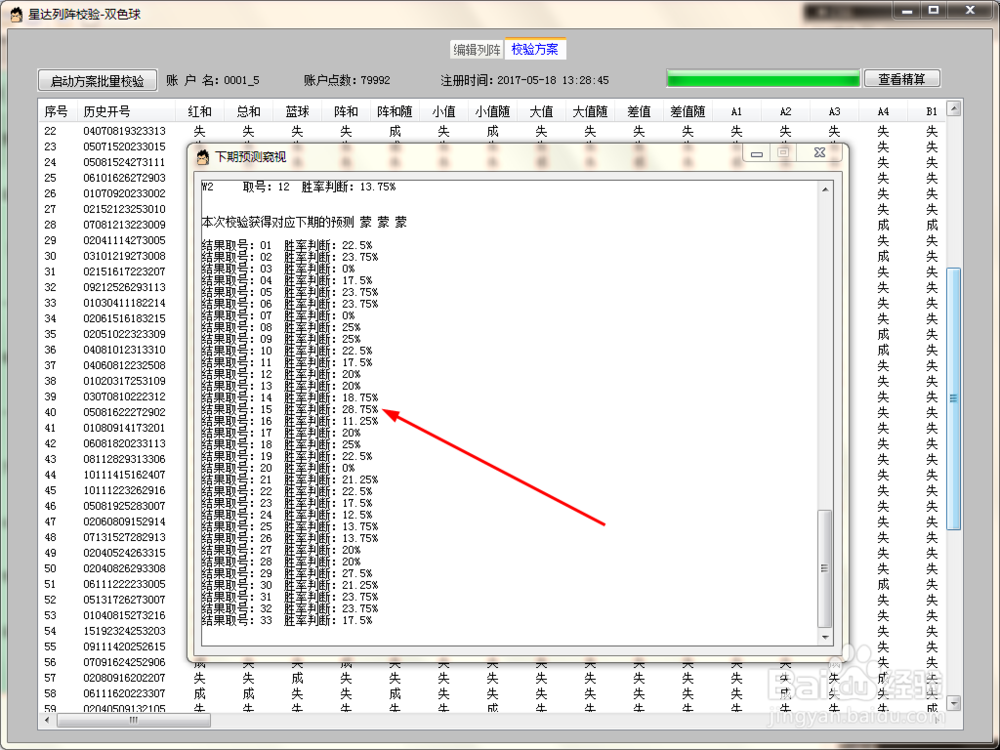Click the 结果取号 08 line 25%
This screenshot has height=750, width=1000.
(x=281, y=328)
